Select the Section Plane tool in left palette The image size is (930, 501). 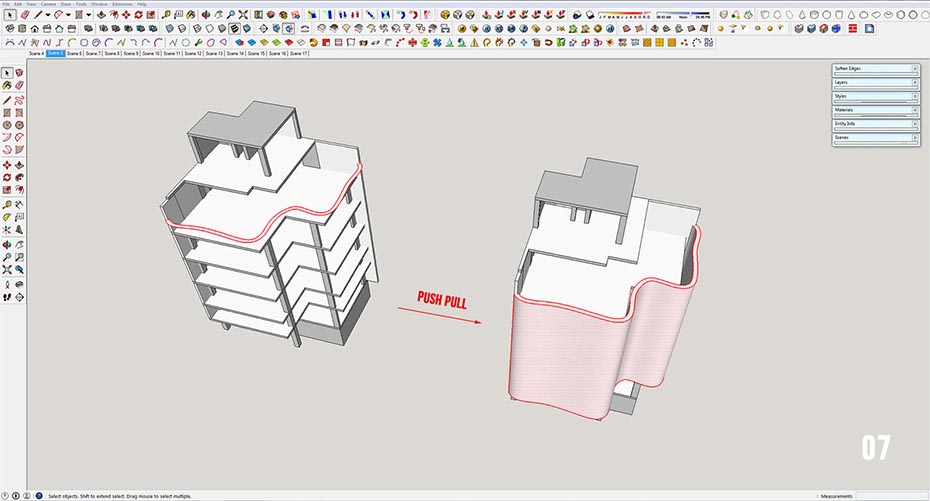(x=19, y=296)
